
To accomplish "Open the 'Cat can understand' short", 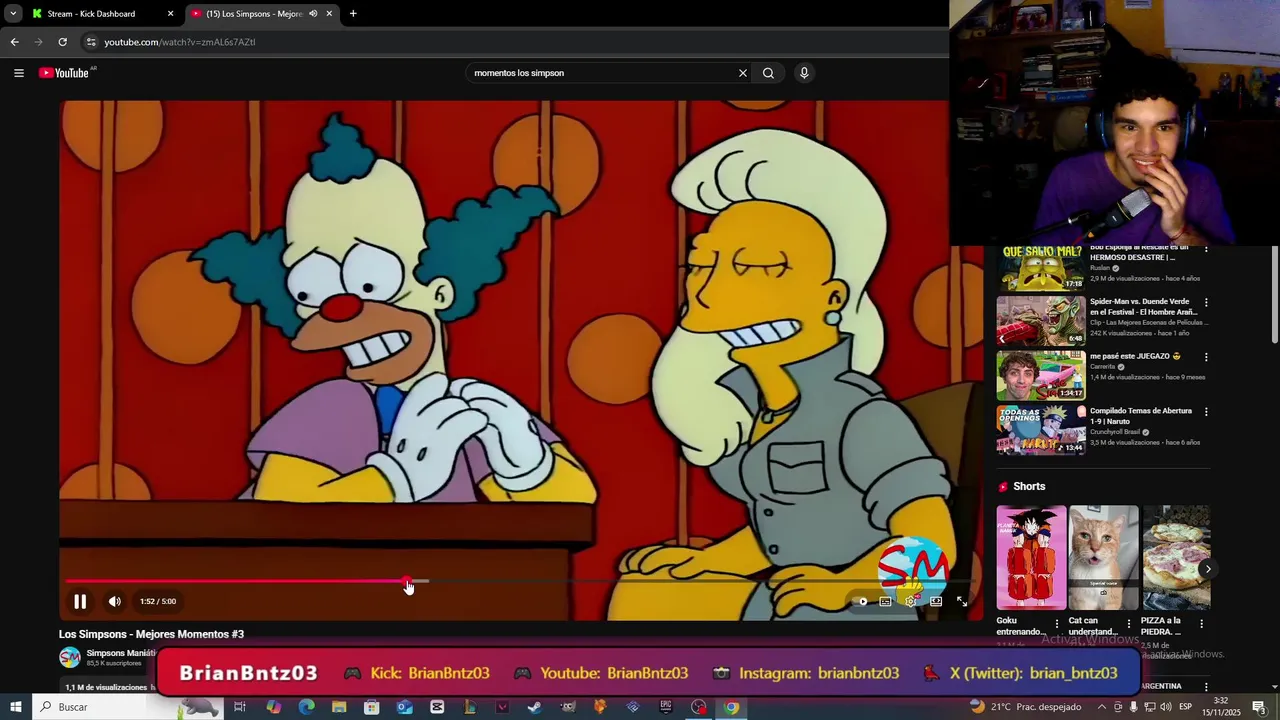I will [1104, 557].
